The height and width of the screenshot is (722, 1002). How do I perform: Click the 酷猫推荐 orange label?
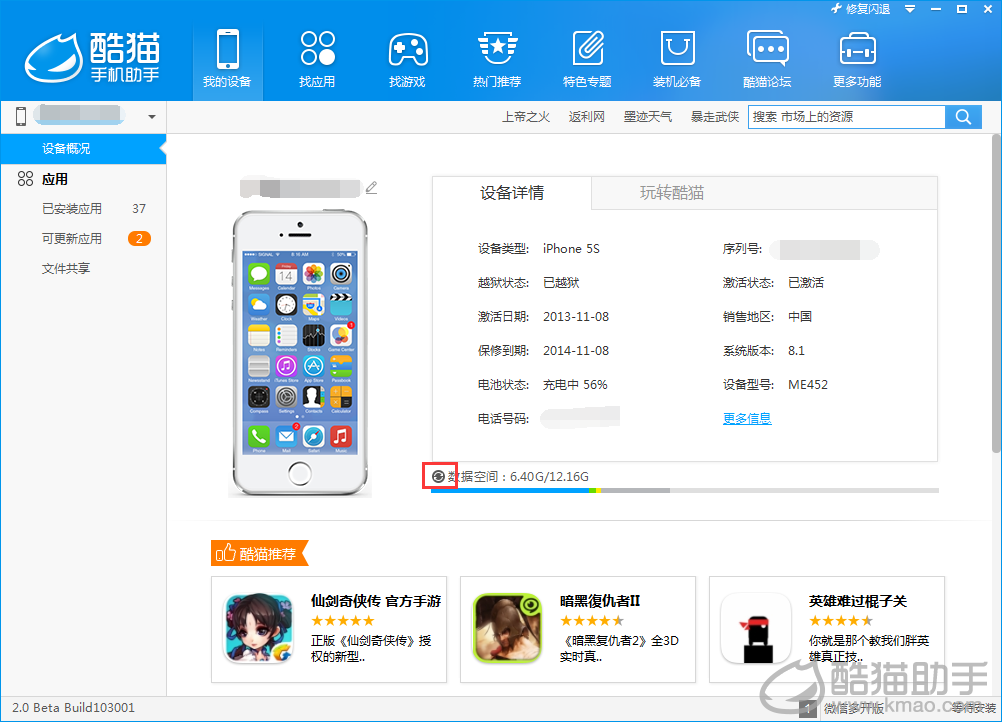[259, 553]
